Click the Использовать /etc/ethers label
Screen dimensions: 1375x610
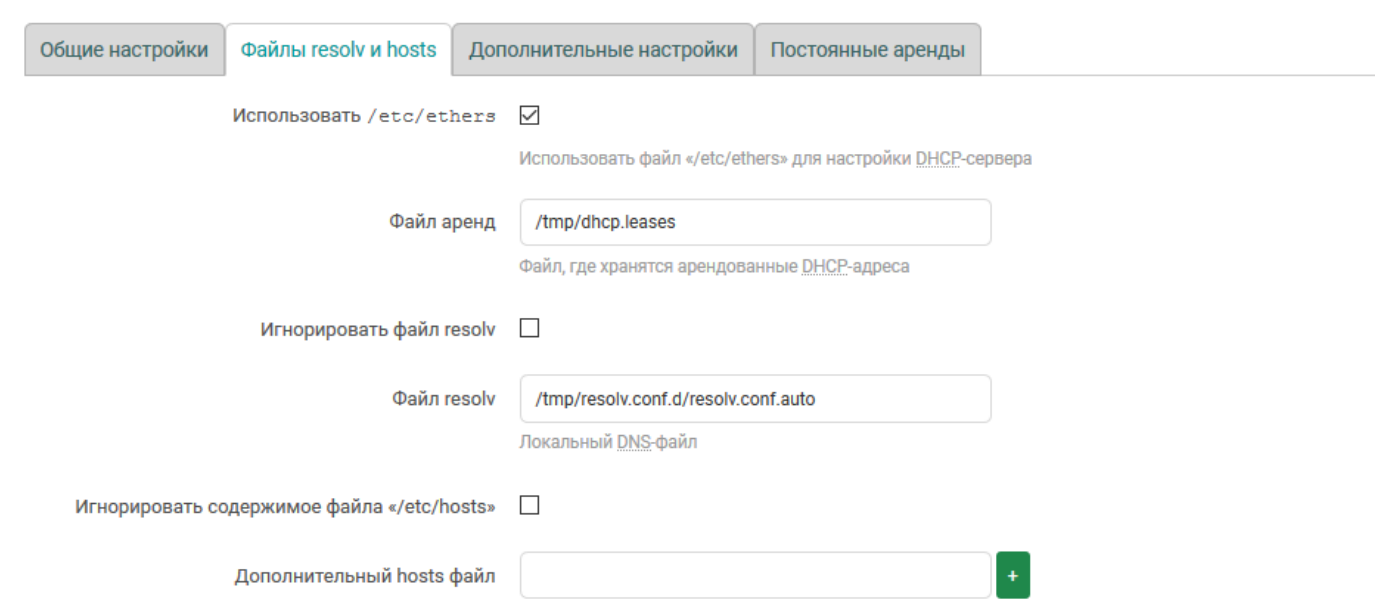pyautogui.click(x=364, y=116)
